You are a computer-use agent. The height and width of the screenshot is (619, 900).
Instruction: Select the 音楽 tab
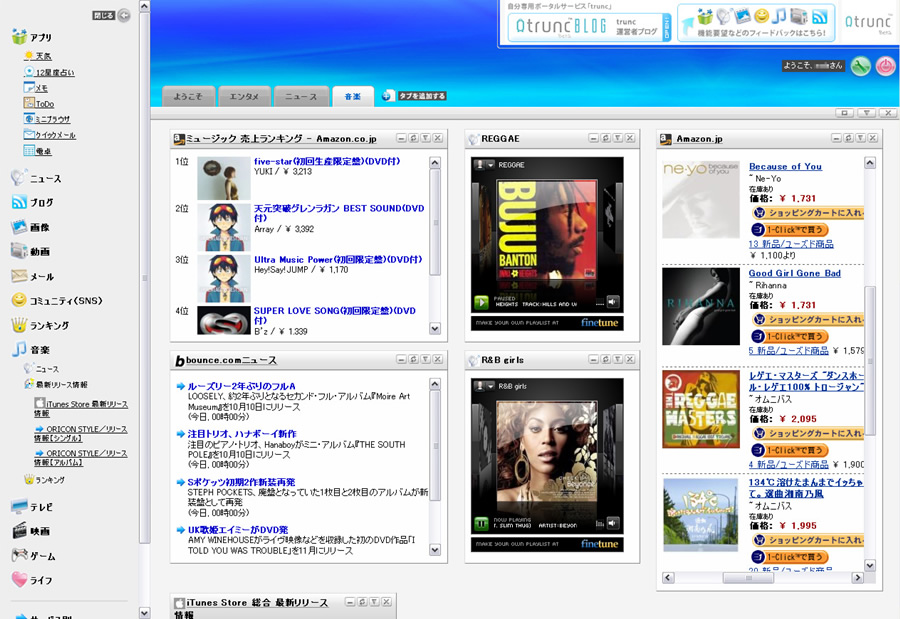[352, 96]
